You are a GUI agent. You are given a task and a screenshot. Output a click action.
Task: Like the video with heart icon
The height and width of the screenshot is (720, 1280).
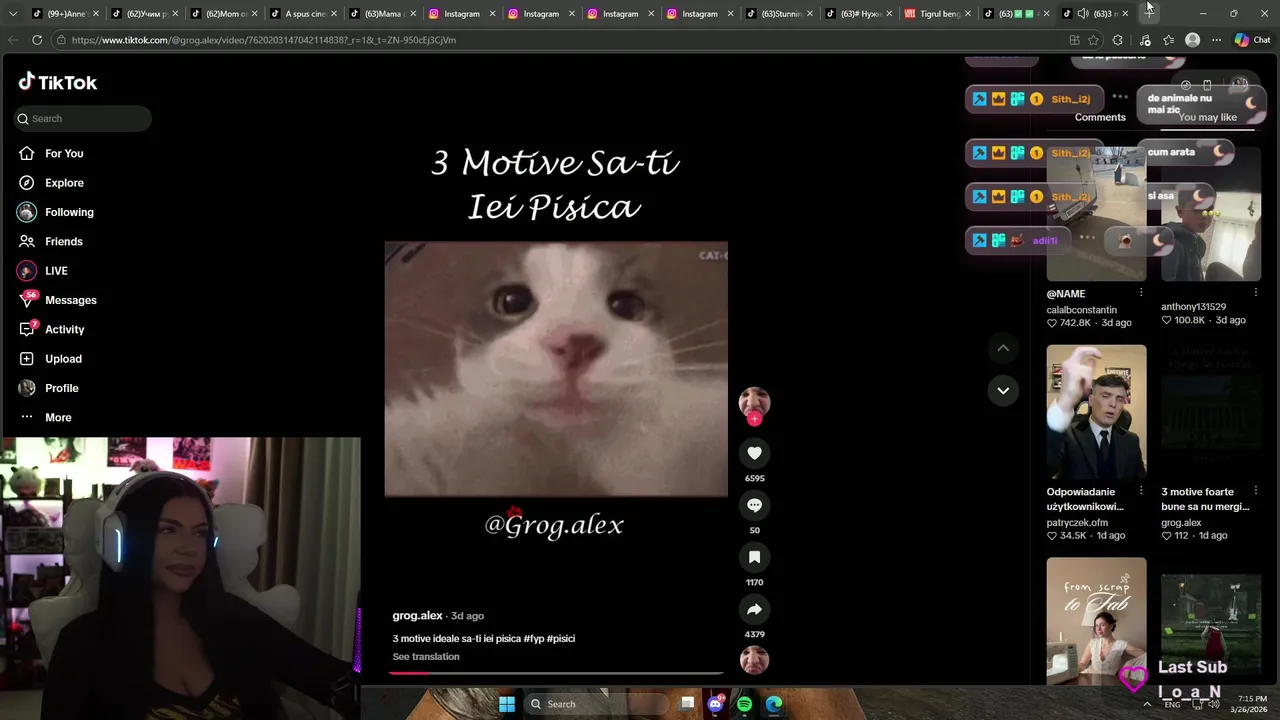(x=754, y=453)
